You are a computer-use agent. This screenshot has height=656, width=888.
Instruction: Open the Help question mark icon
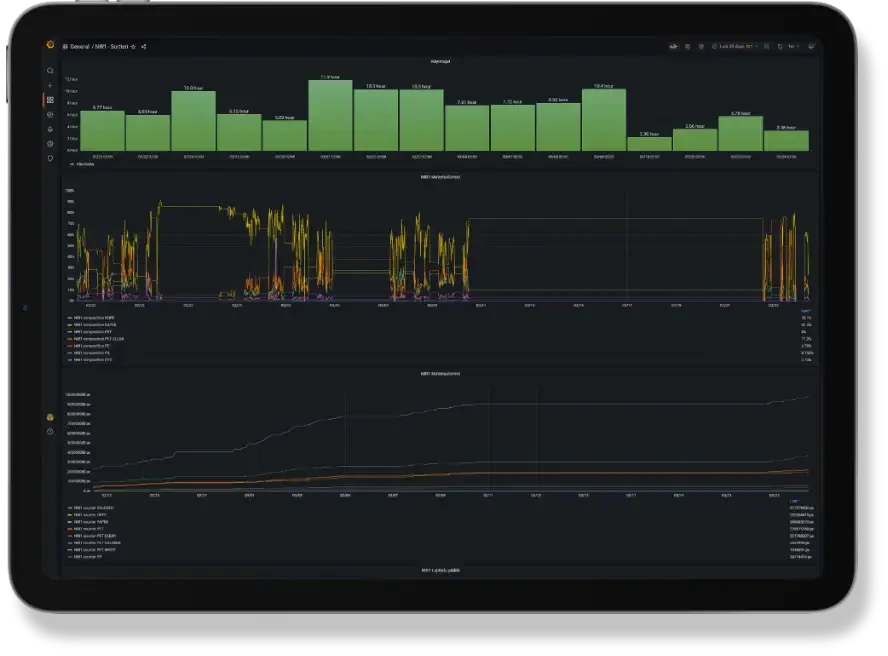[x=50, y=432]
